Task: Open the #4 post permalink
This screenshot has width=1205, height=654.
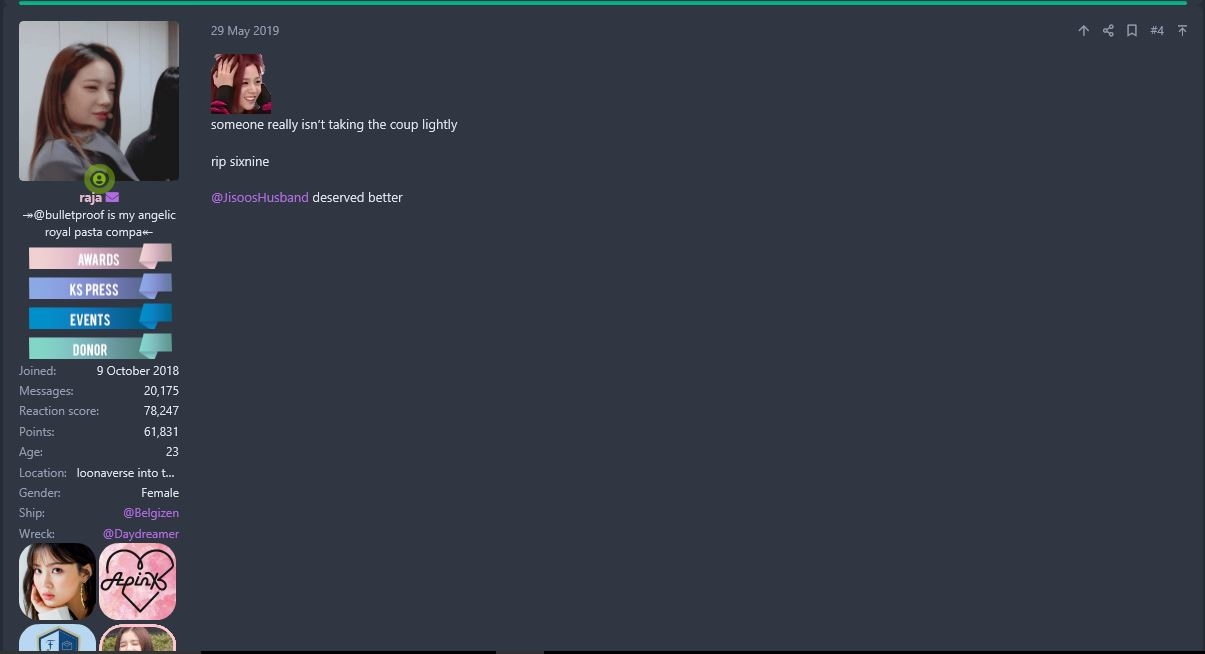Action: 1157,31
